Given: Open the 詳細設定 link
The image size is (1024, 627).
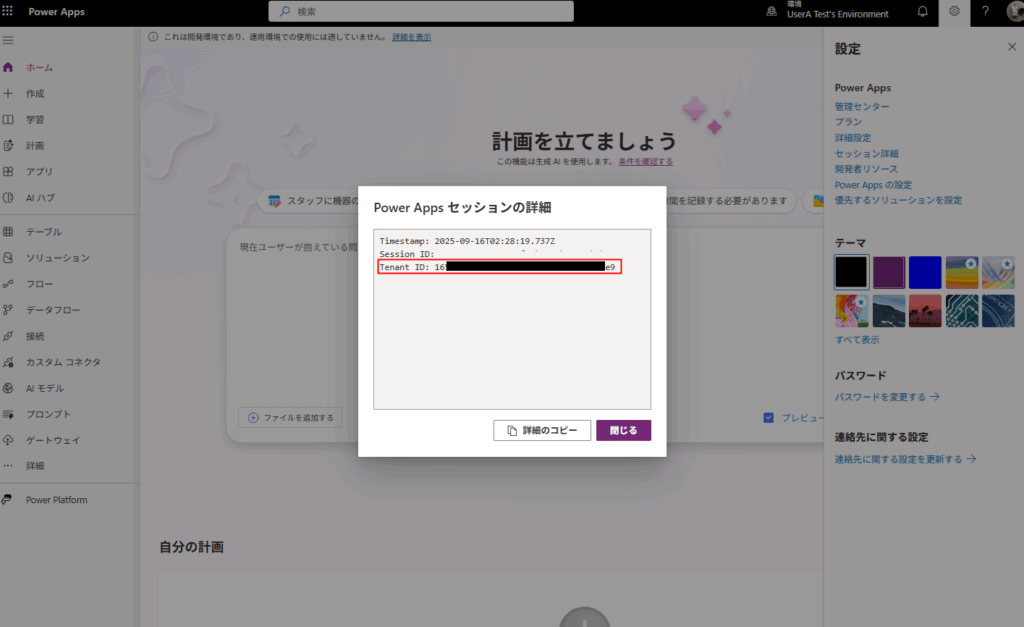Looking at the screenshot, I should [852, 138].
